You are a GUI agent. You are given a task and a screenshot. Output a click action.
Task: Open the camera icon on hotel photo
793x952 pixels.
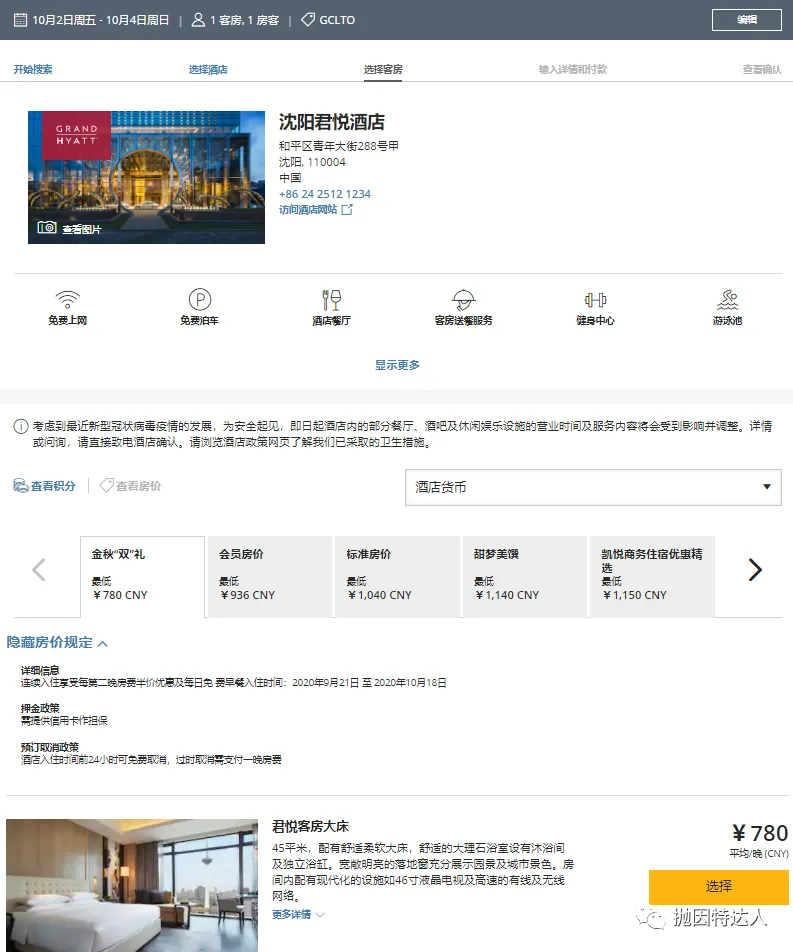47,227
